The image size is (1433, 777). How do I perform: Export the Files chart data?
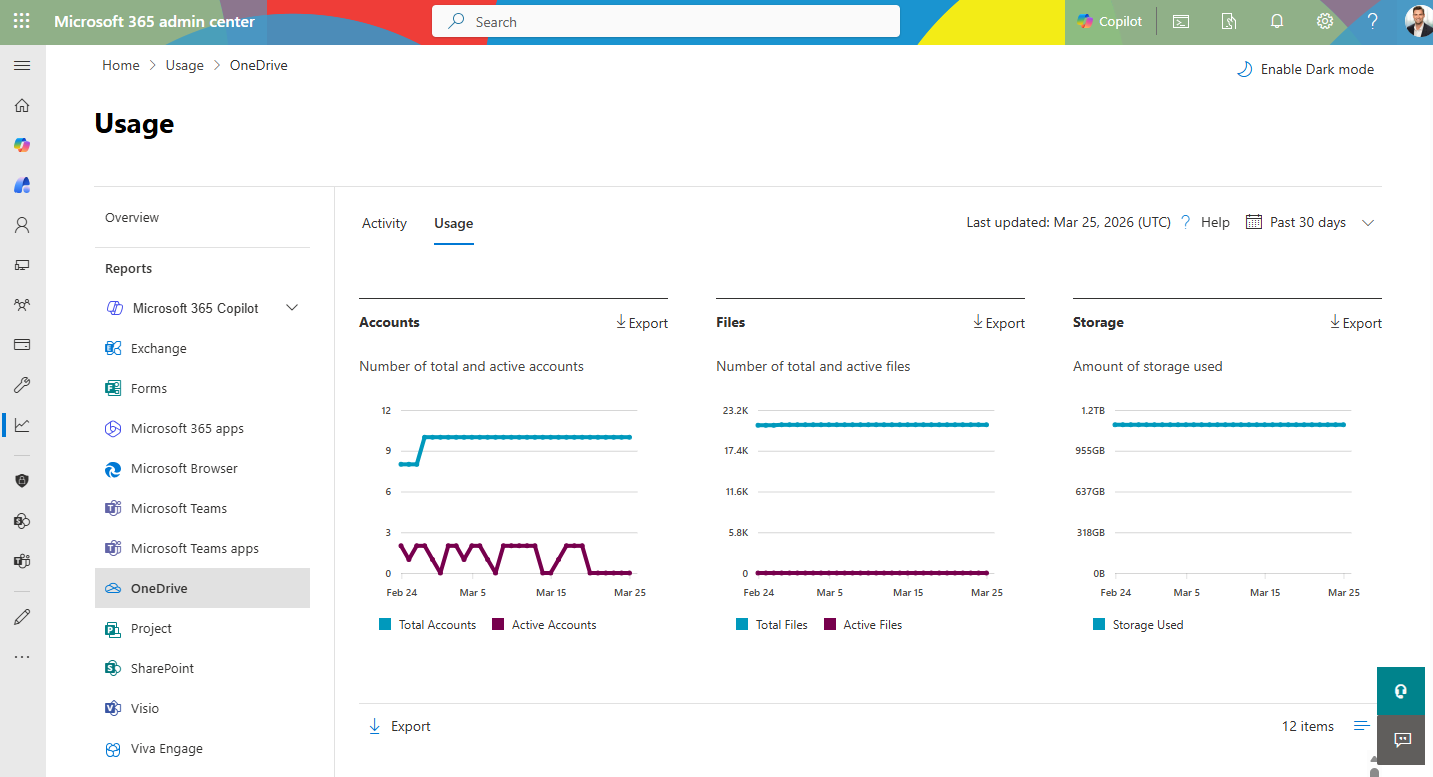(x=998, y=322)
